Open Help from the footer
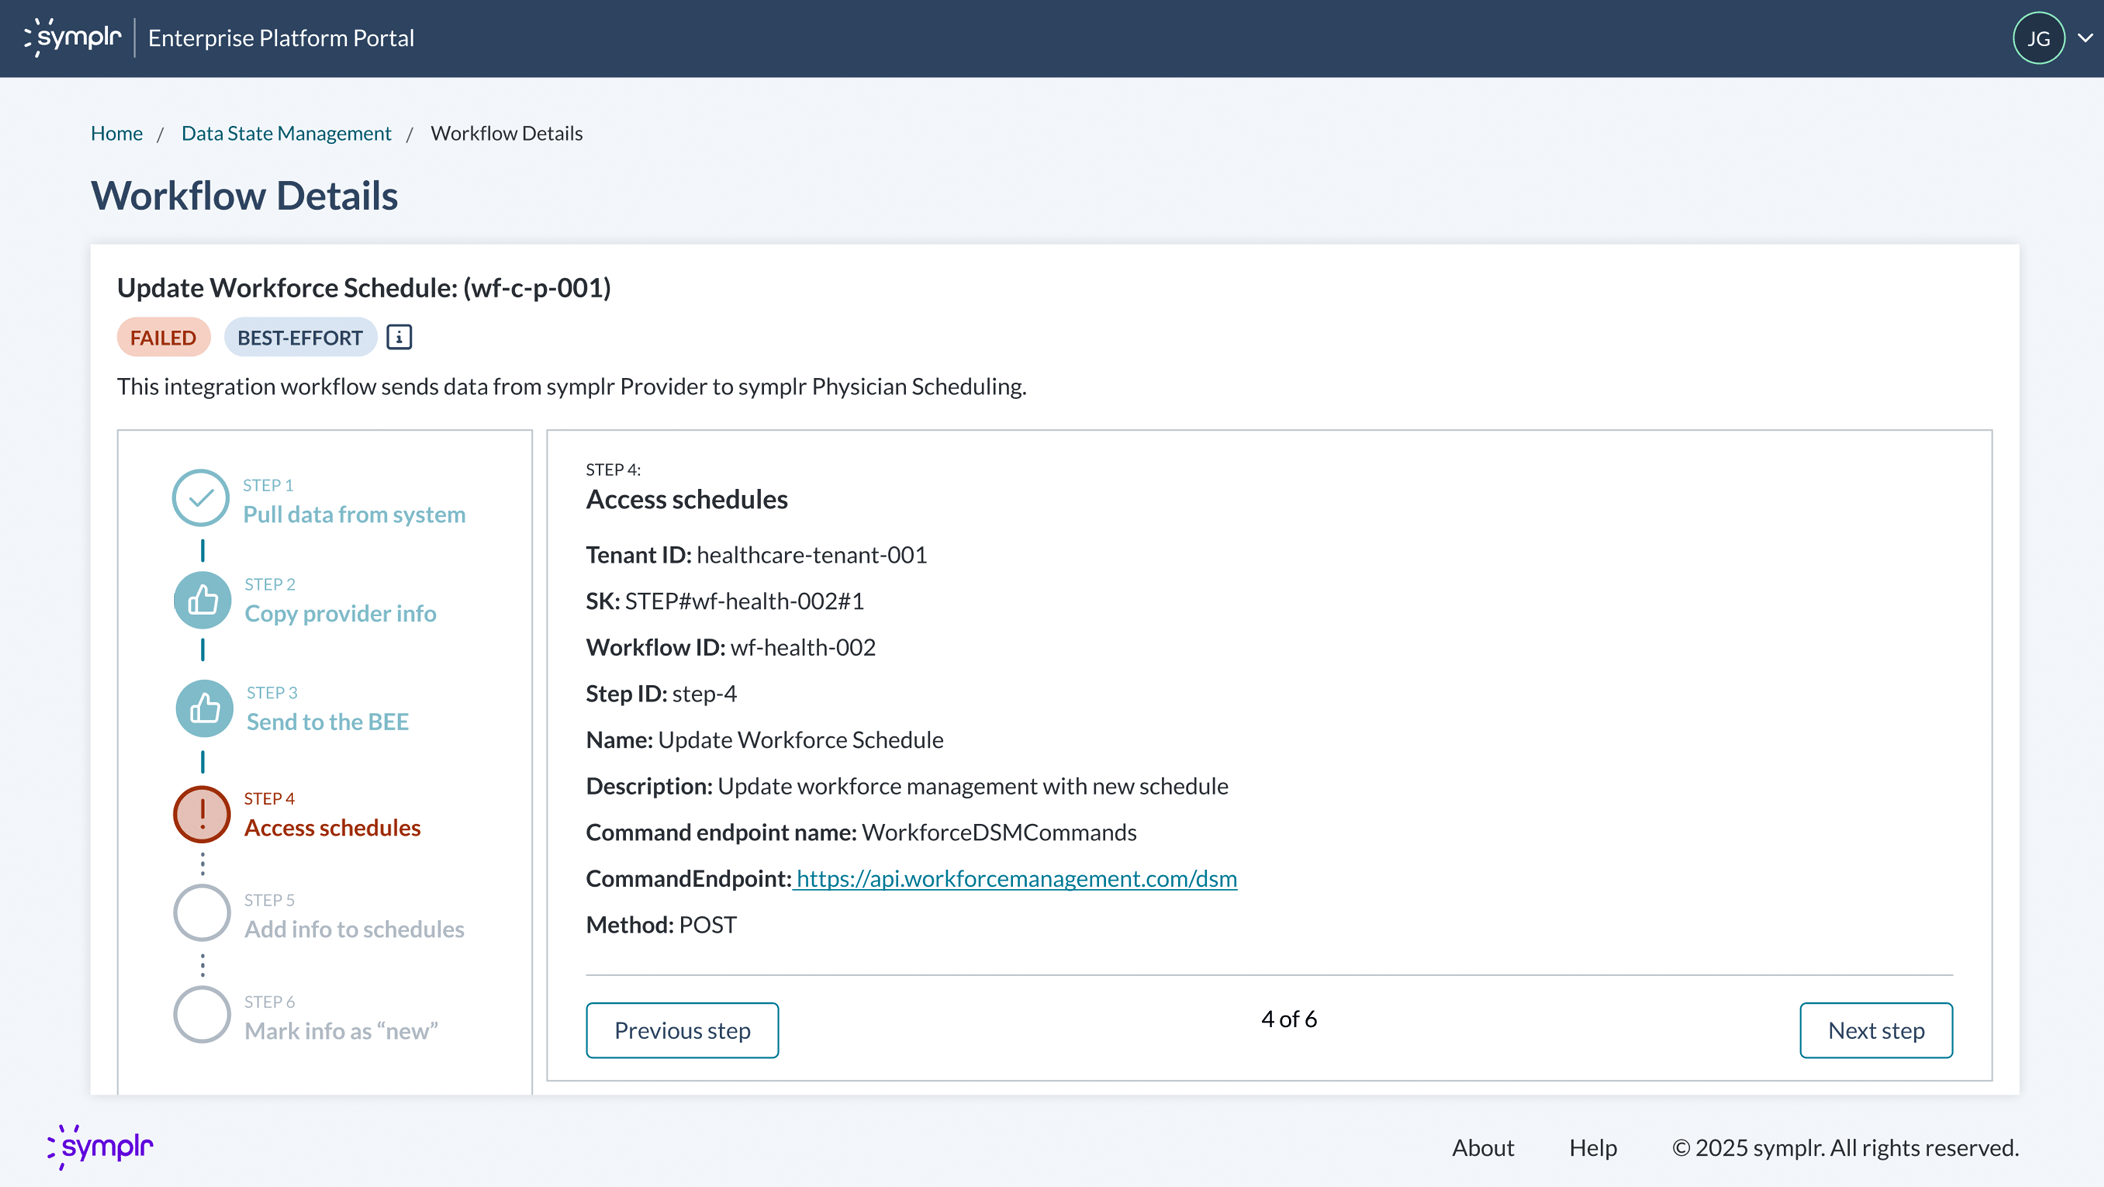The image size is (2104, 1187). pyautogui.click(x=1592, y=1147)
